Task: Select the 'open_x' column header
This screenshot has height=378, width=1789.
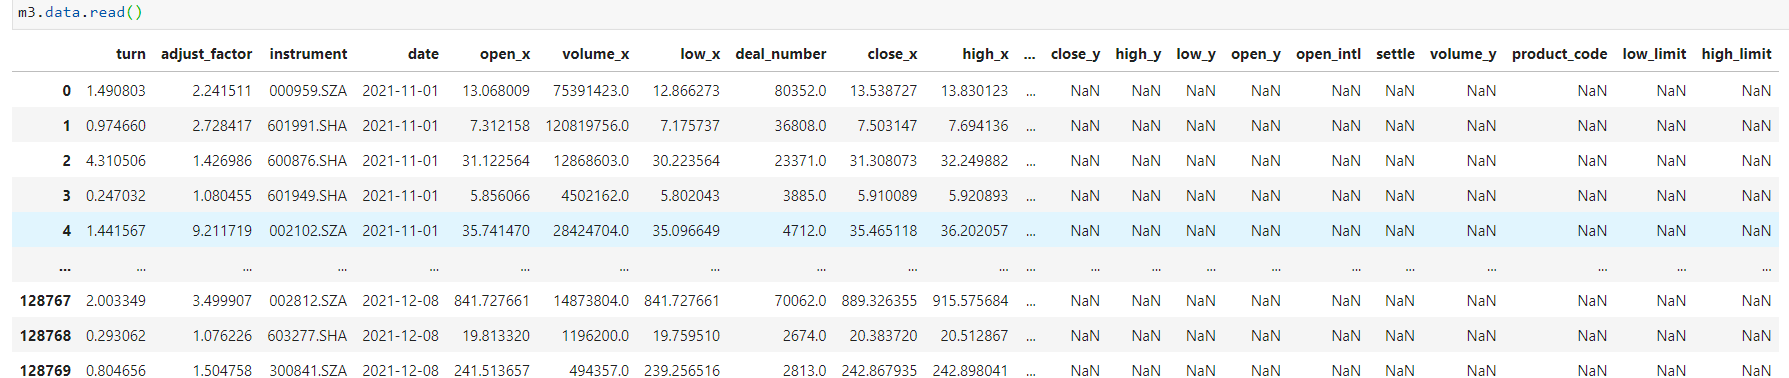Action: coord(505,54)
